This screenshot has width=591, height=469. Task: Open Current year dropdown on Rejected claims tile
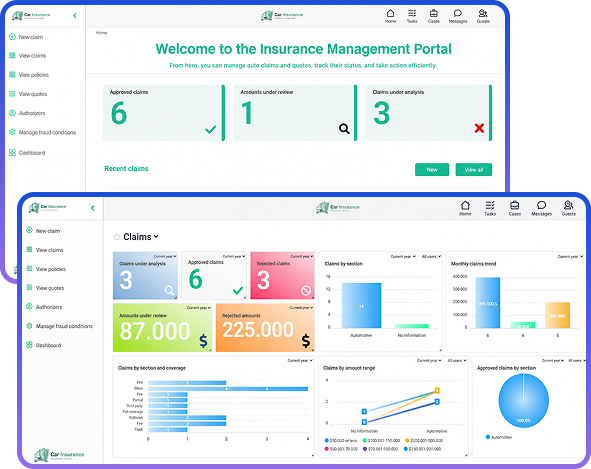[x=302, y=256]
